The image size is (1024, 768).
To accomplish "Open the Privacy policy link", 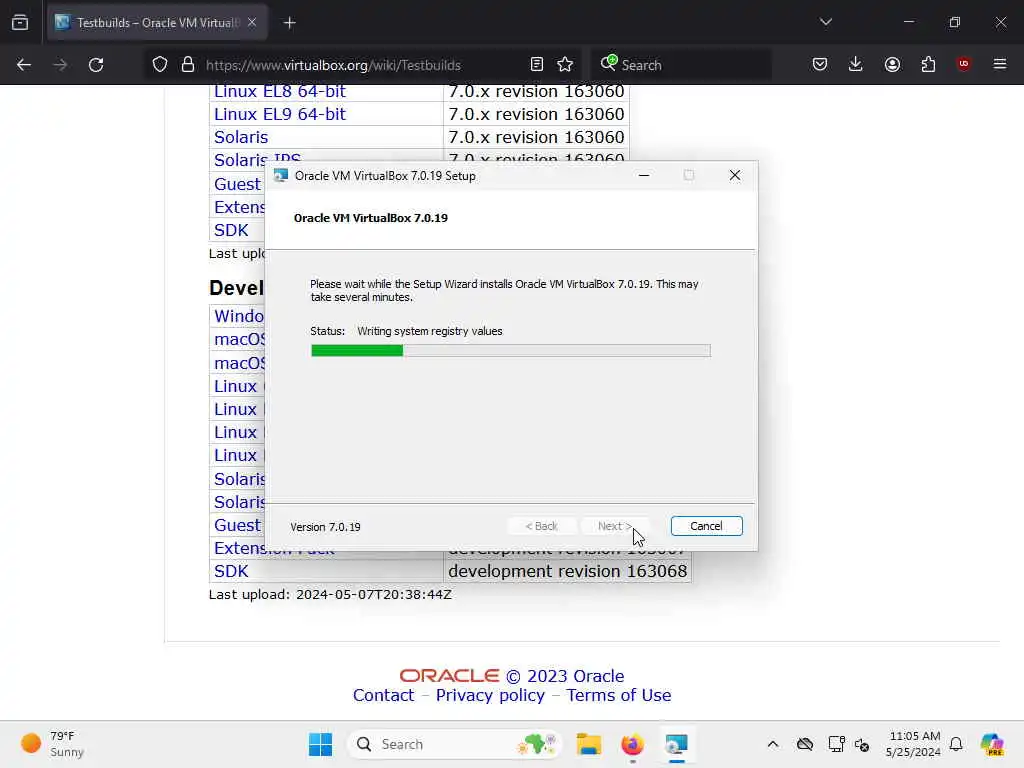I will point(490,696).
